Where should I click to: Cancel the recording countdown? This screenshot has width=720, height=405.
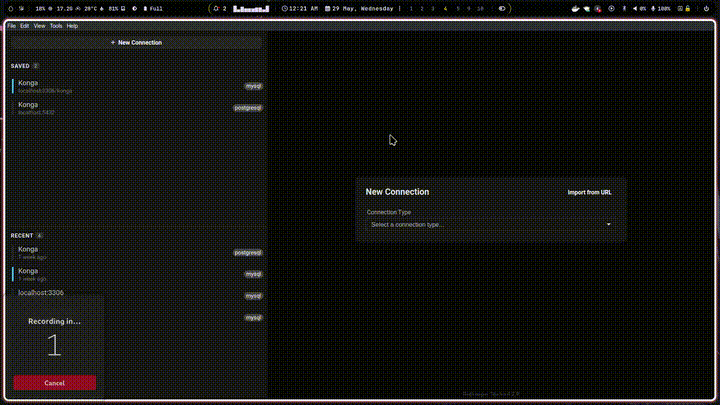(55, 383)
